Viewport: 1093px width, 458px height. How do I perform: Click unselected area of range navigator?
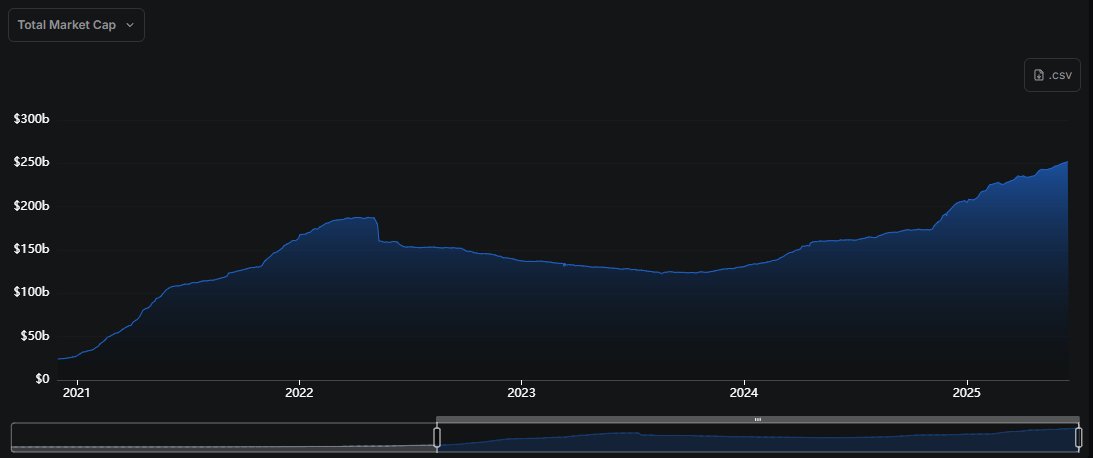[x=223, y=437]
